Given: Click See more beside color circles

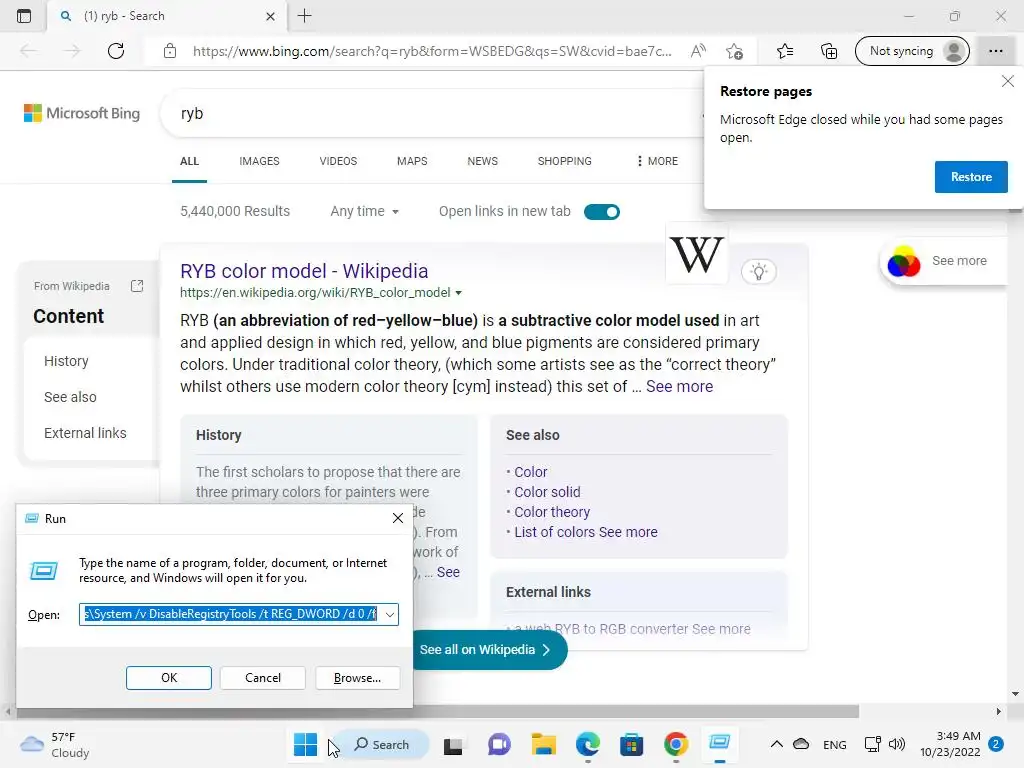Looking at the screenshot, I should (959, 261).
